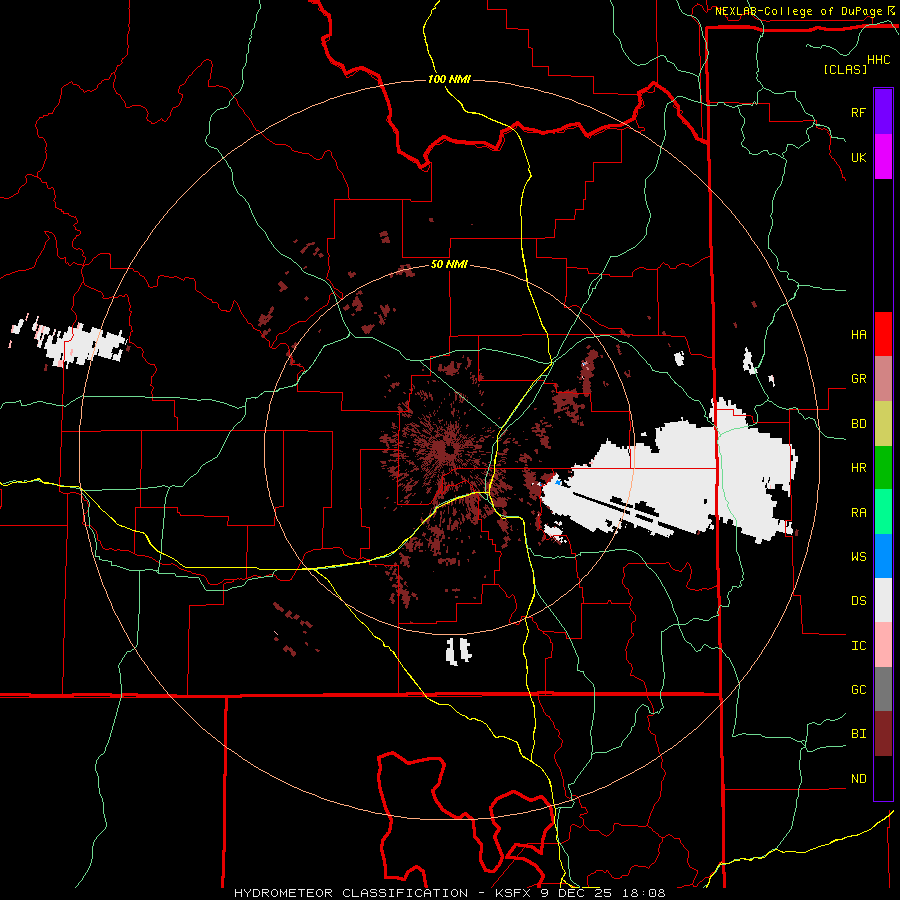Click the GR dusty-pink legend swatch
This screenshot has width=900, height=900.
click(883, 378)
